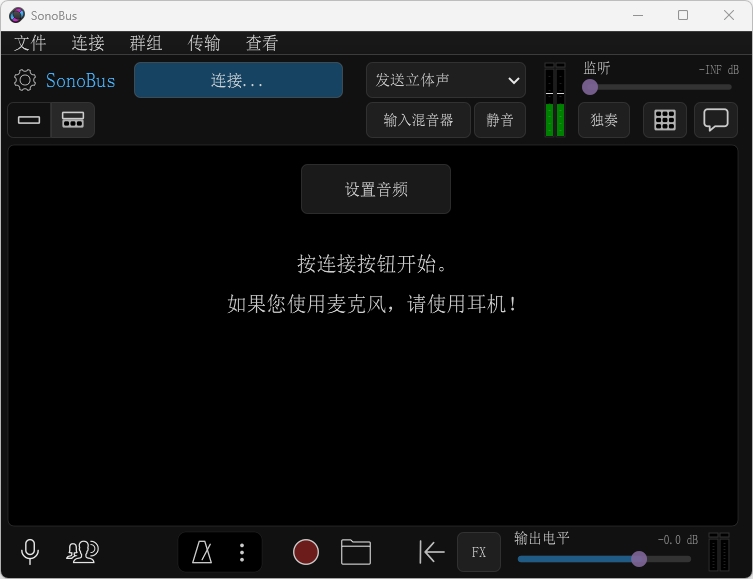Toggle the 独奏 solo button
This screenshot has width=753, height=579.
click(x=604, y=120)
